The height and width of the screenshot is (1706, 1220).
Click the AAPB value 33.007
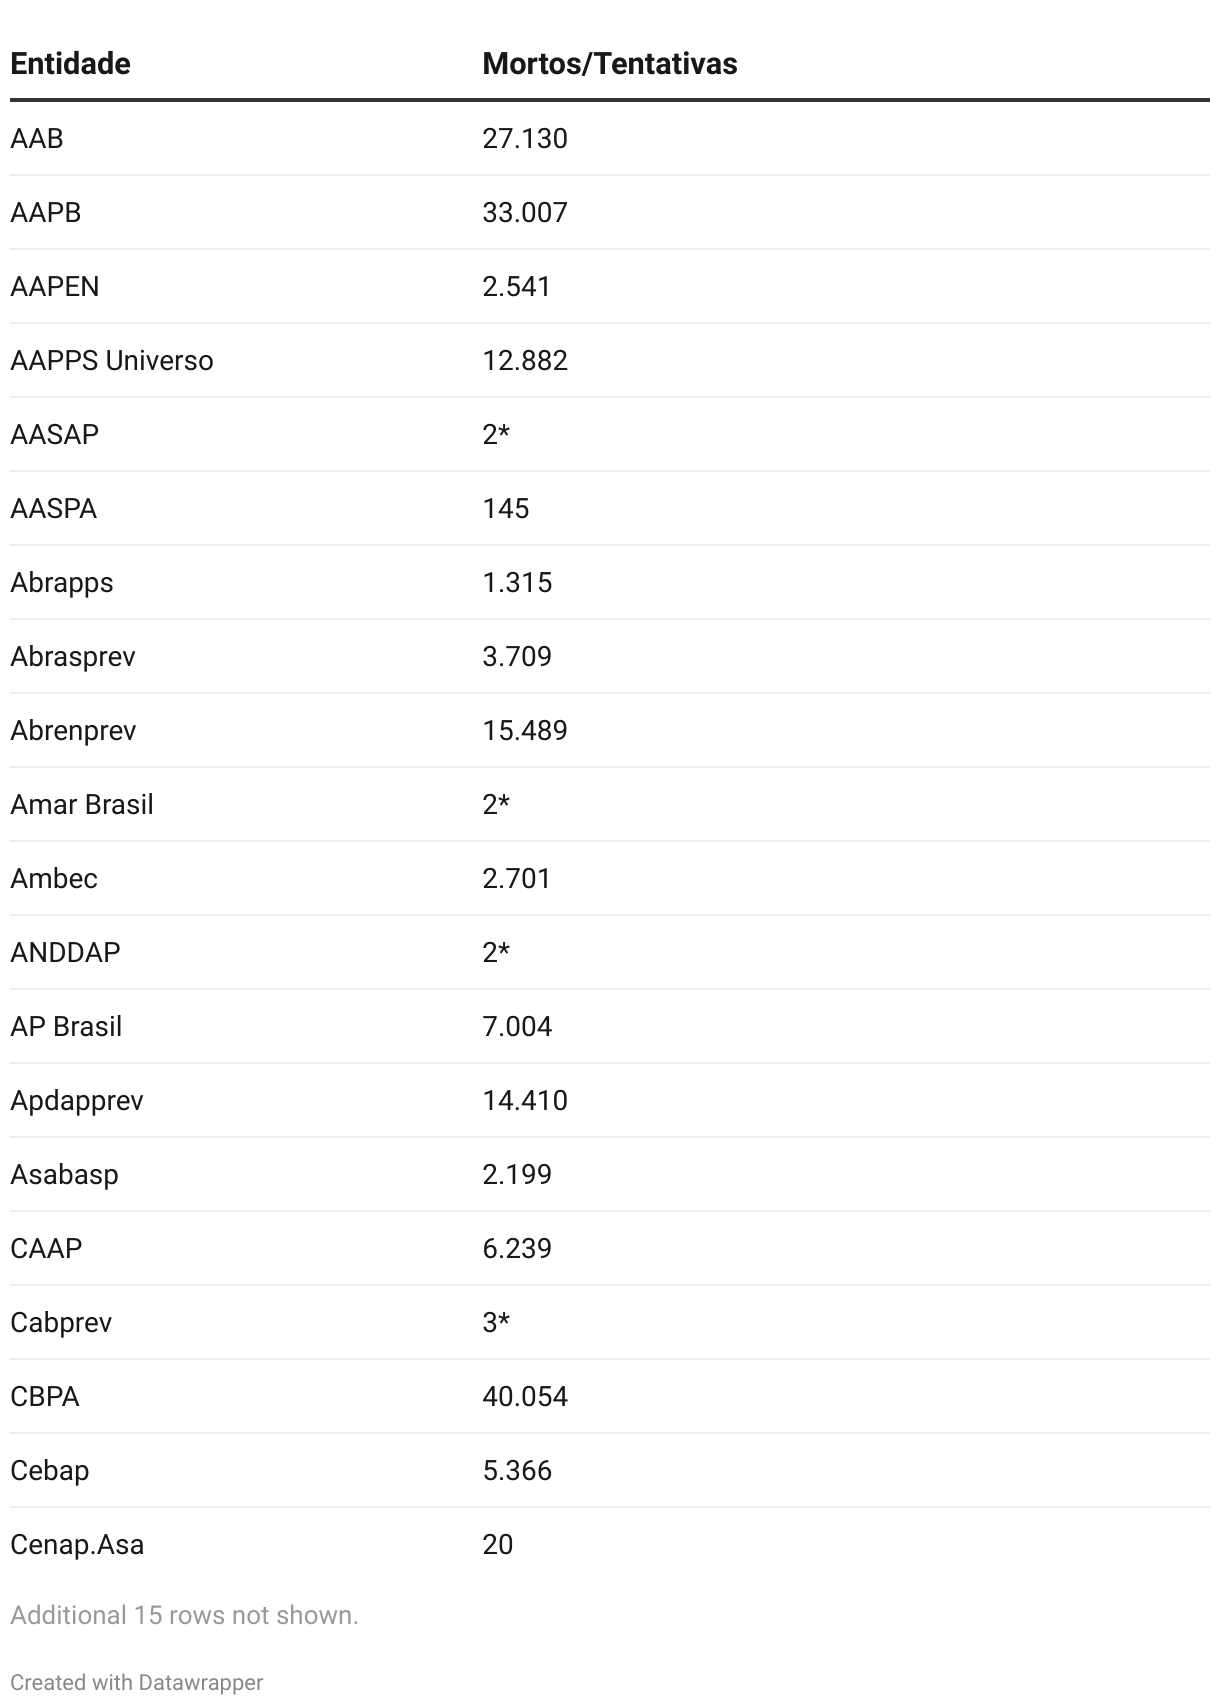524,212
